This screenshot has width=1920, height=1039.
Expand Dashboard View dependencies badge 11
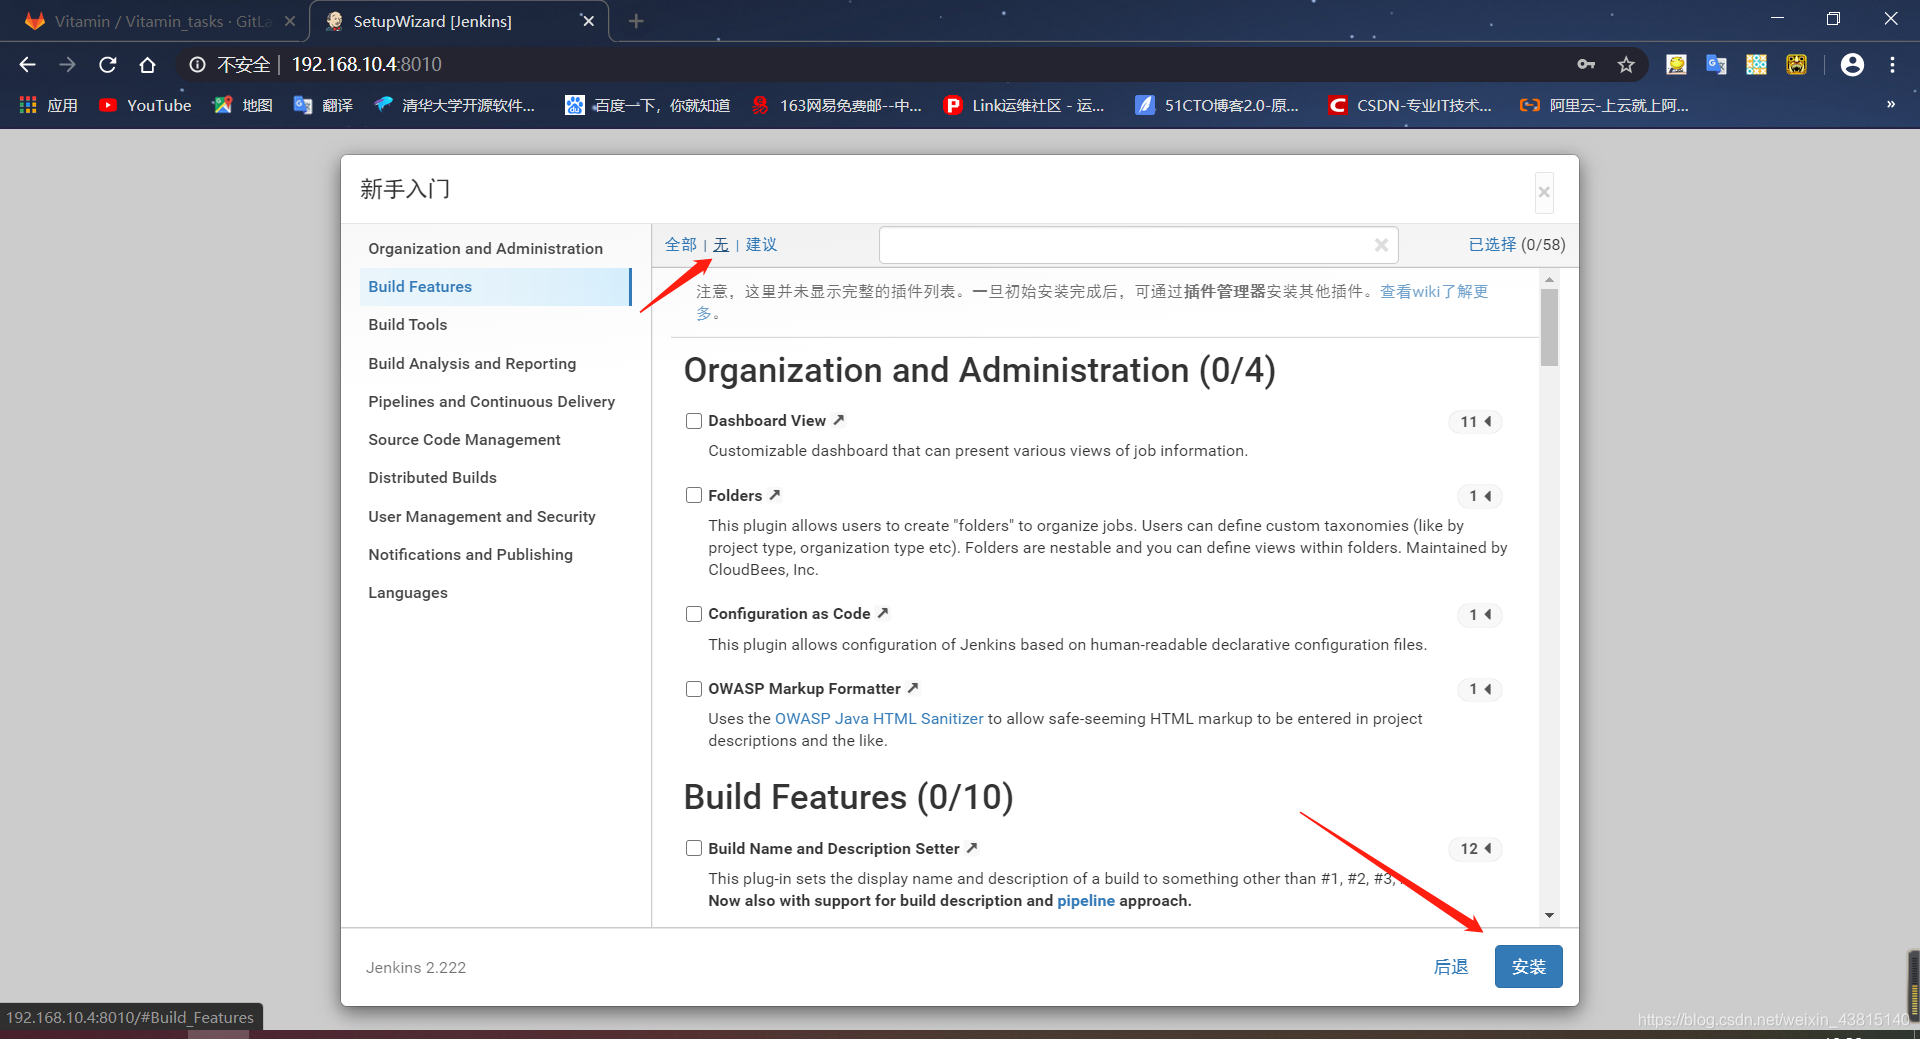tap(1476, 422)
